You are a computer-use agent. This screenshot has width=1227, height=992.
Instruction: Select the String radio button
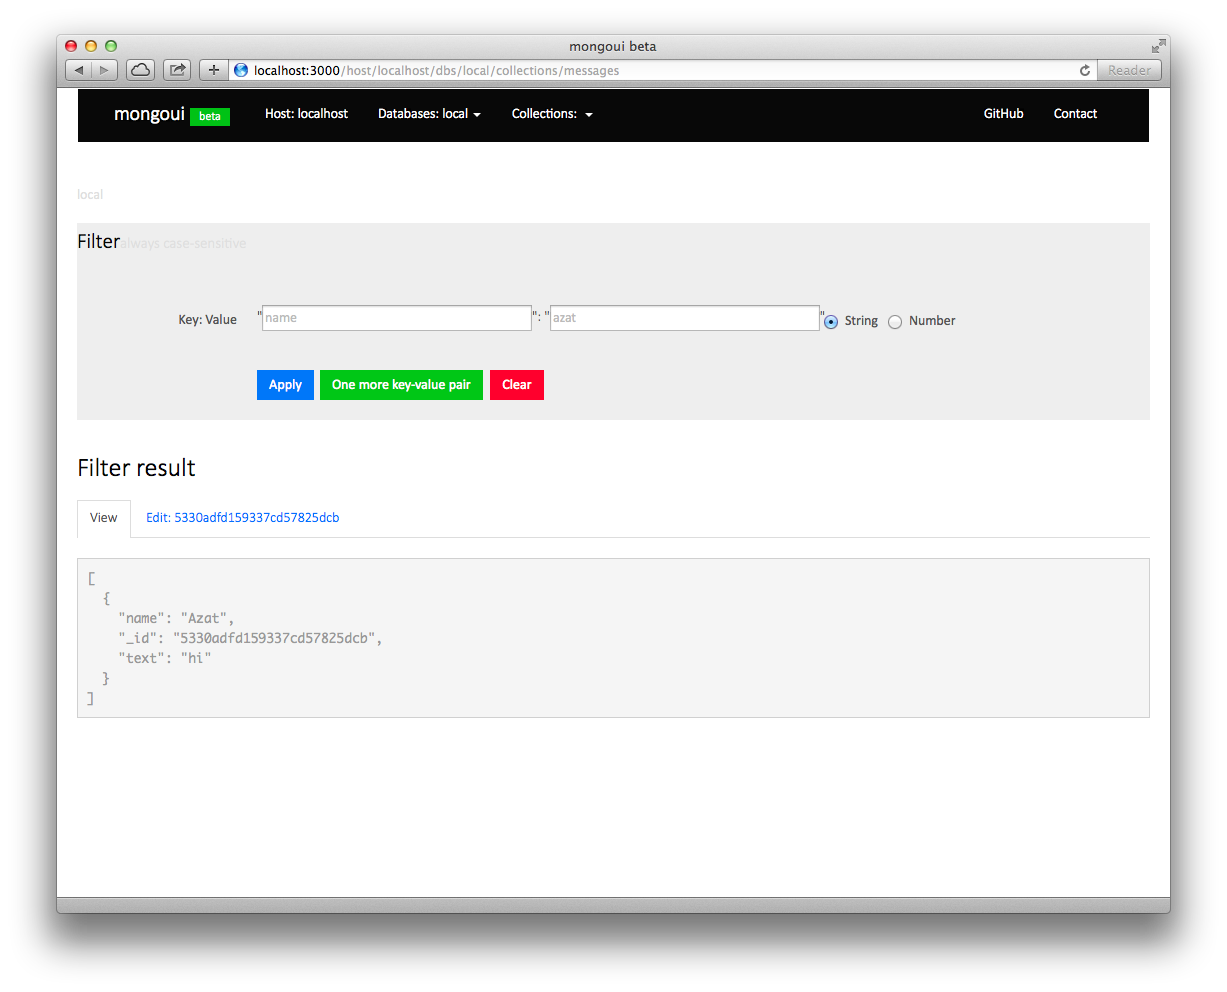831,322
